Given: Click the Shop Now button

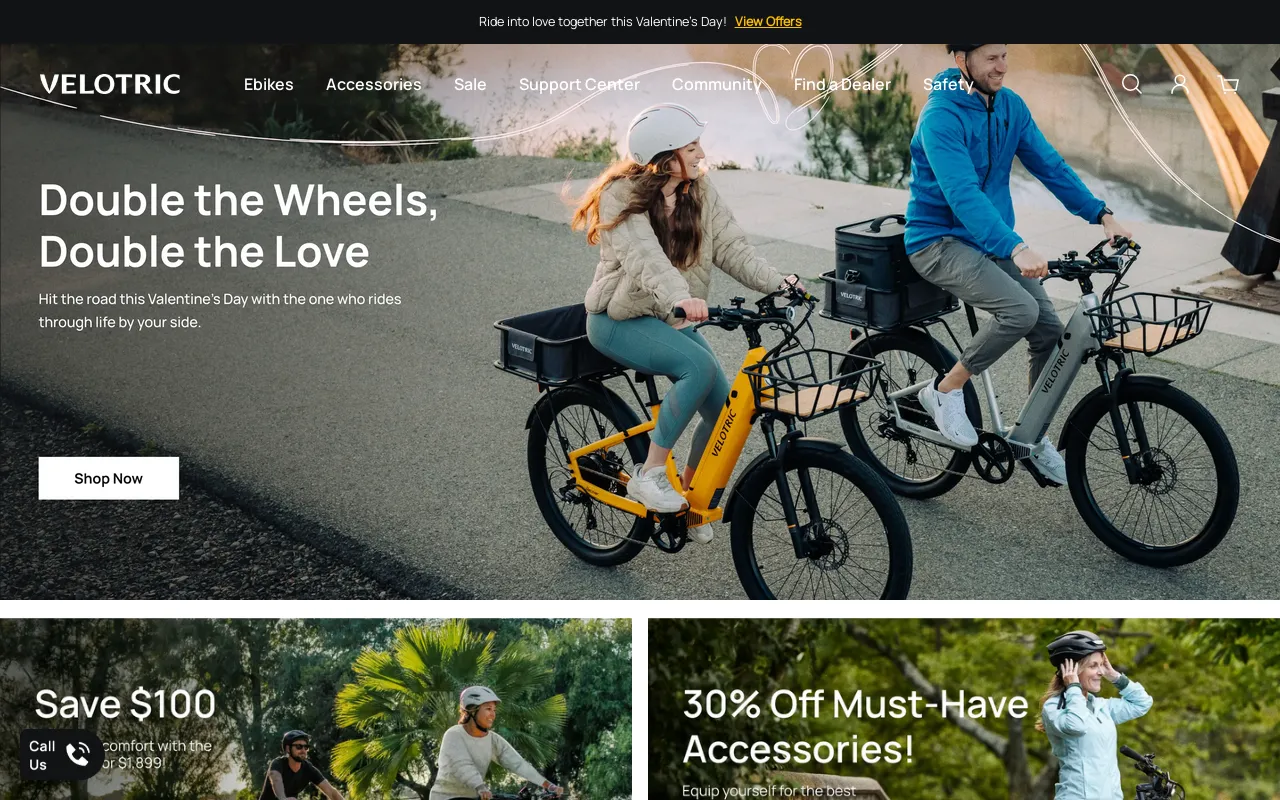Looking at the screenshot, I should click(109, 478).
